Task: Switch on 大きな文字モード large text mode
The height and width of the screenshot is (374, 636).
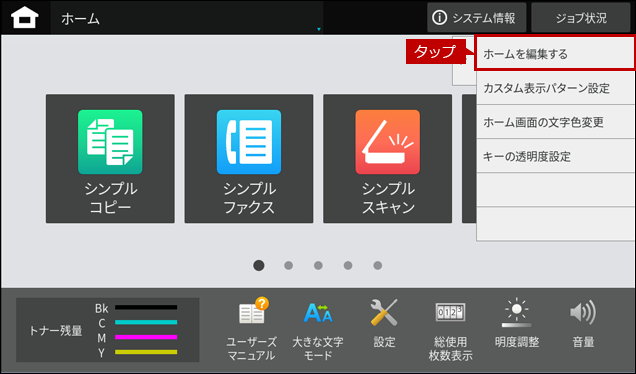Action: pos(318,329)
